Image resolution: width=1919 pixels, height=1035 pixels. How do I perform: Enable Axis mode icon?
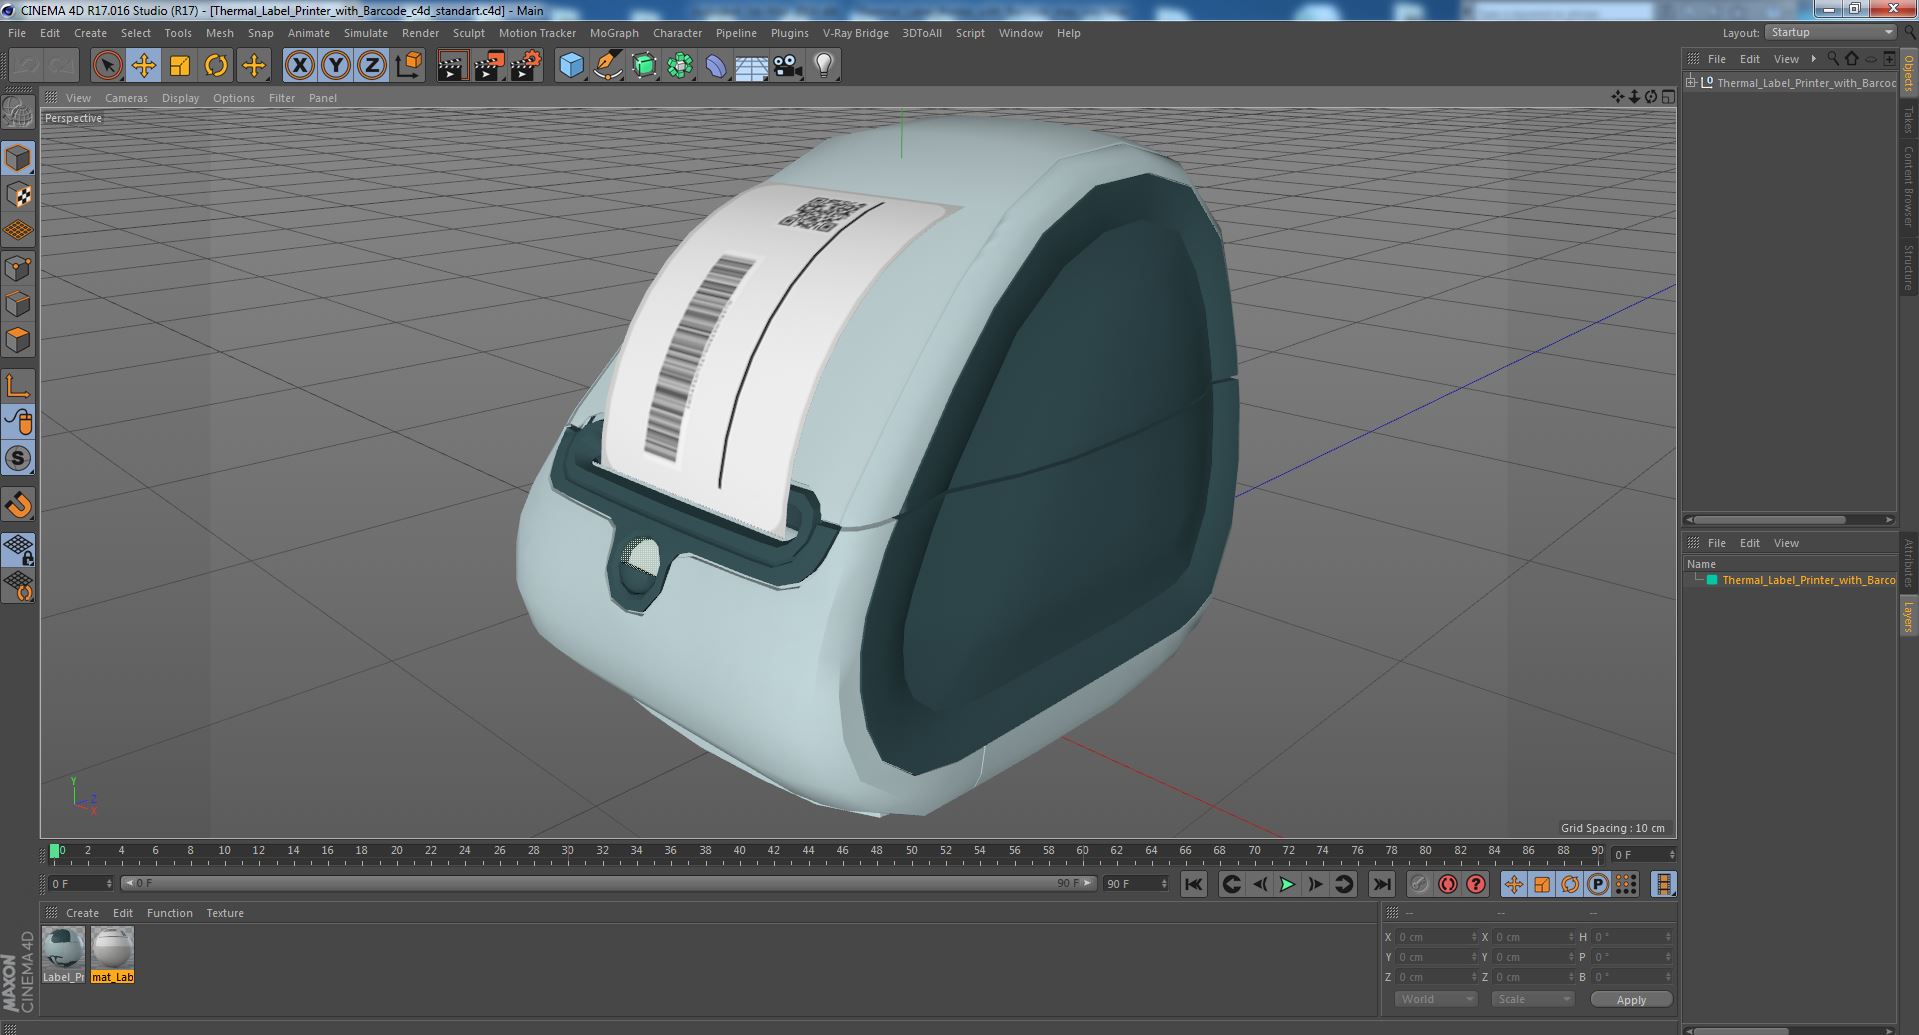pyautogui.click(x=18, y=386)
